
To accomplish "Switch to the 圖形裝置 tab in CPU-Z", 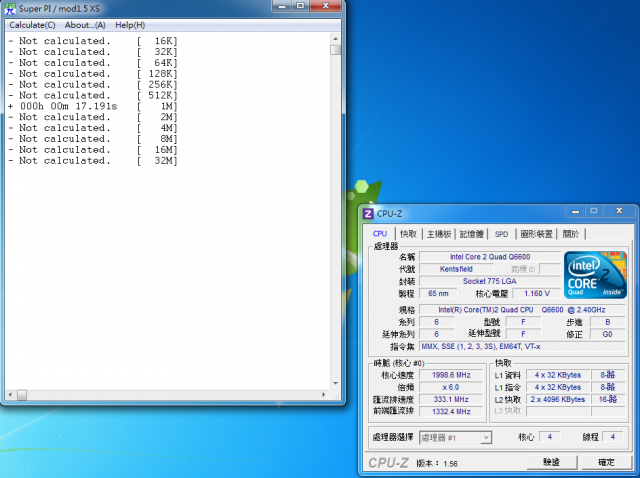I will [x=536, y=234].
